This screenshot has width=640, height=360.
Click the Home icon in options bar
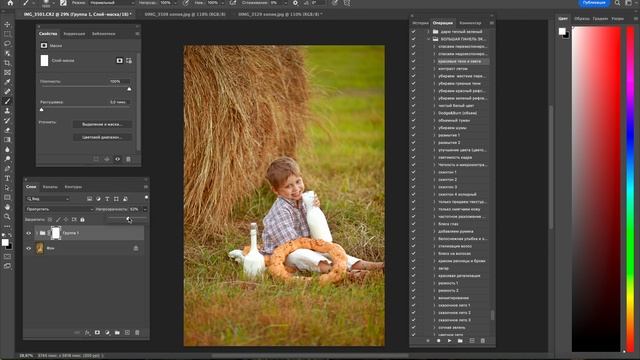(10, 3)
